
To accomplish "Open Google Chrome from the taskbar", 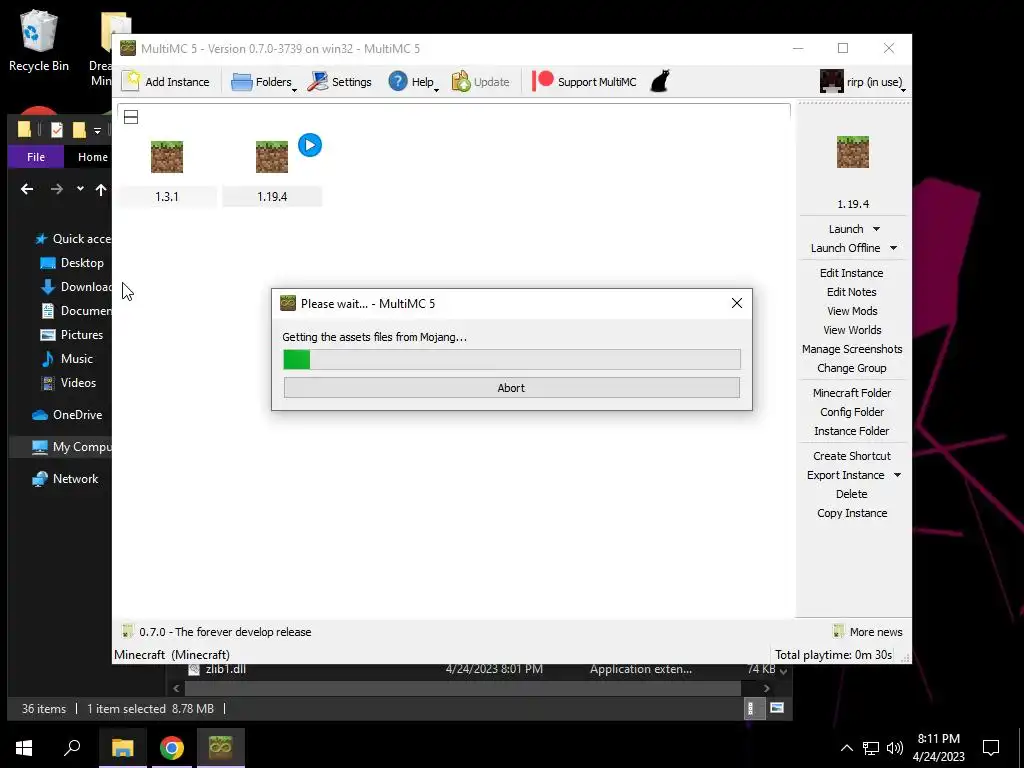I will click(172, 747).
